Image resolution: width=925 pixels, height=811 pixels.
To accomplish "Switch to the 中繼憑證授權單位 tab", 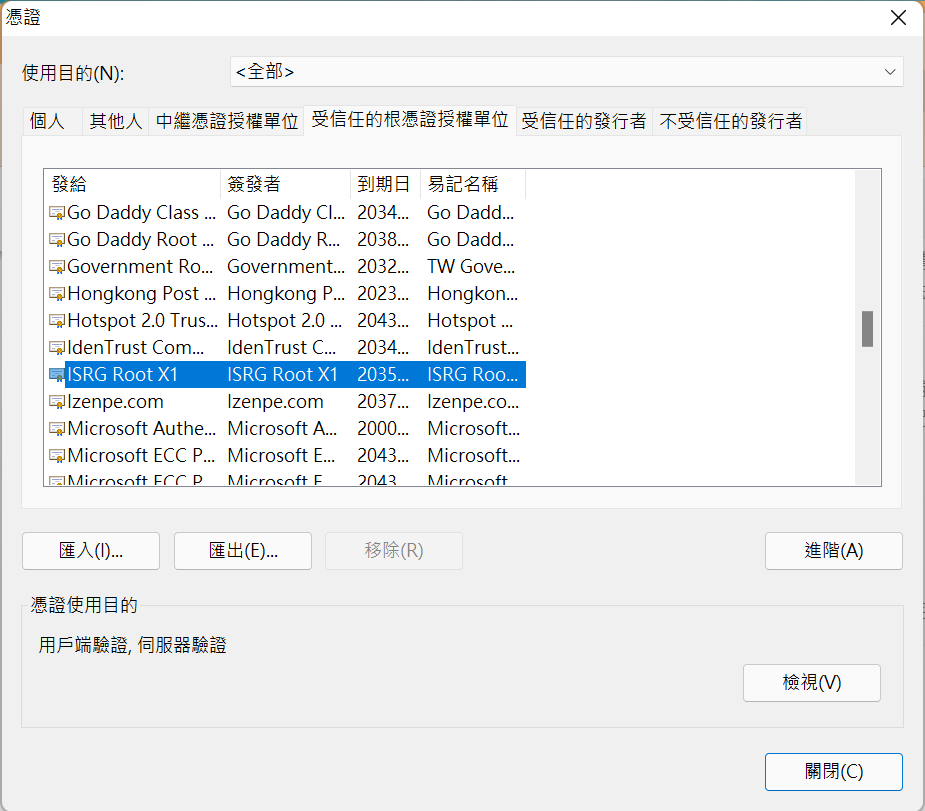I will (227, 122).
